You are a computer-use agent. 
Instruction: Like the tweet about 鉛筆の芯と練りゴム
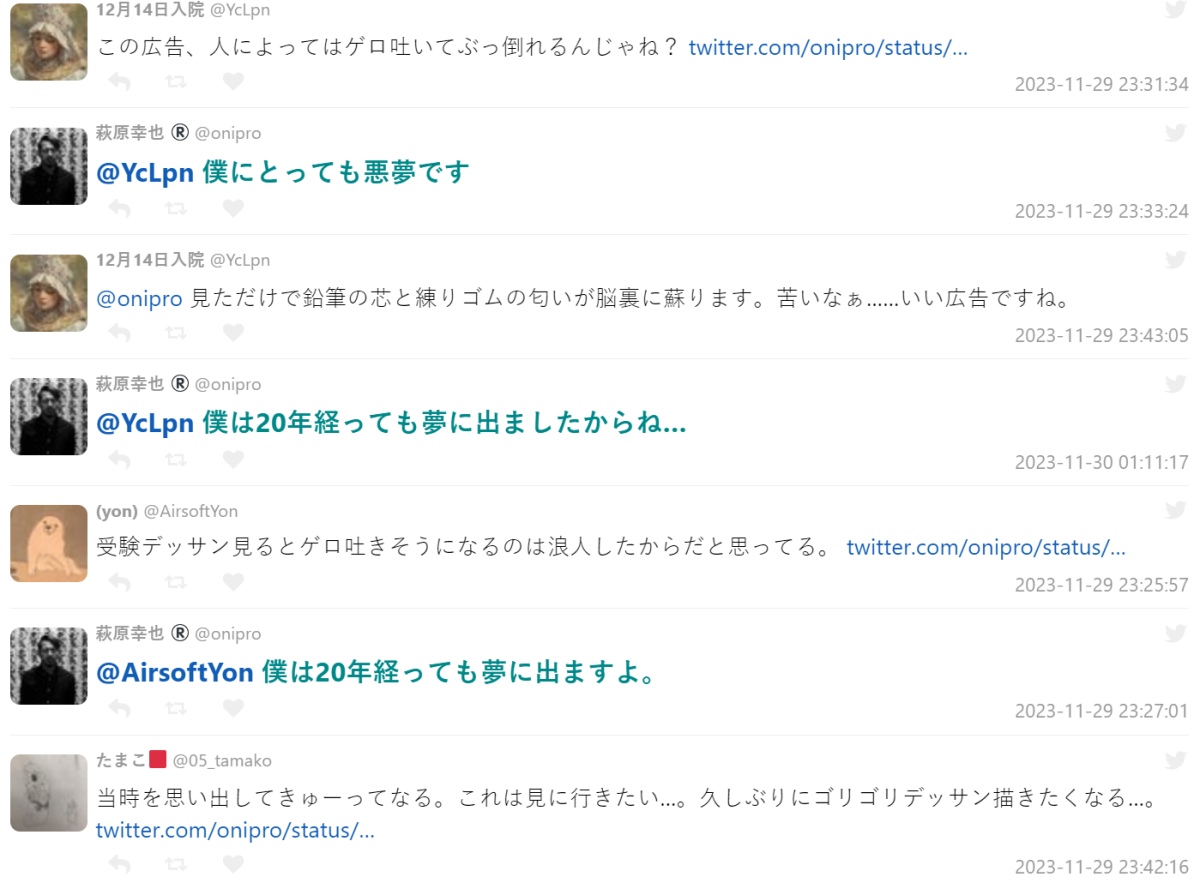232,332
